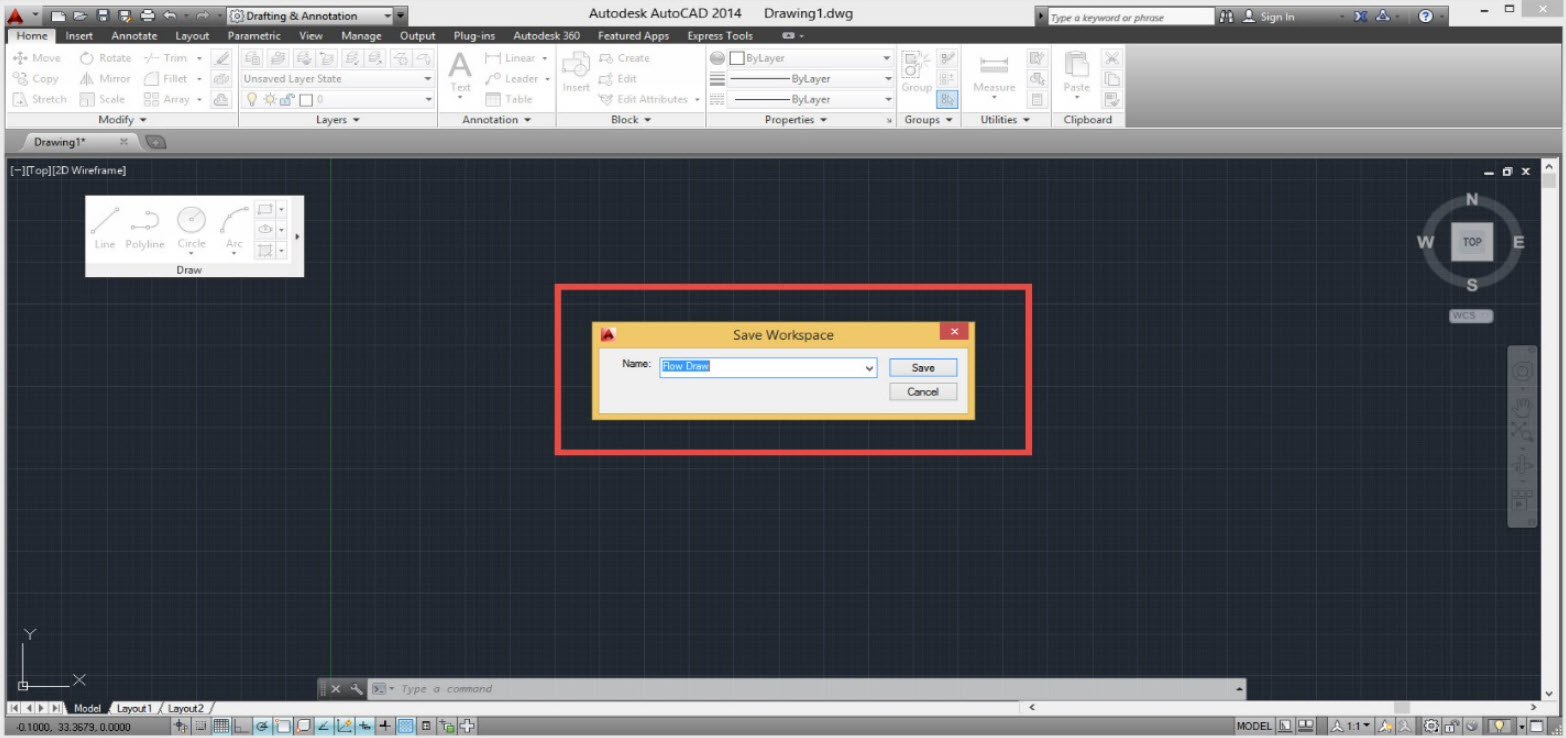Open the Parametric ribbon tab

(254, 36)
